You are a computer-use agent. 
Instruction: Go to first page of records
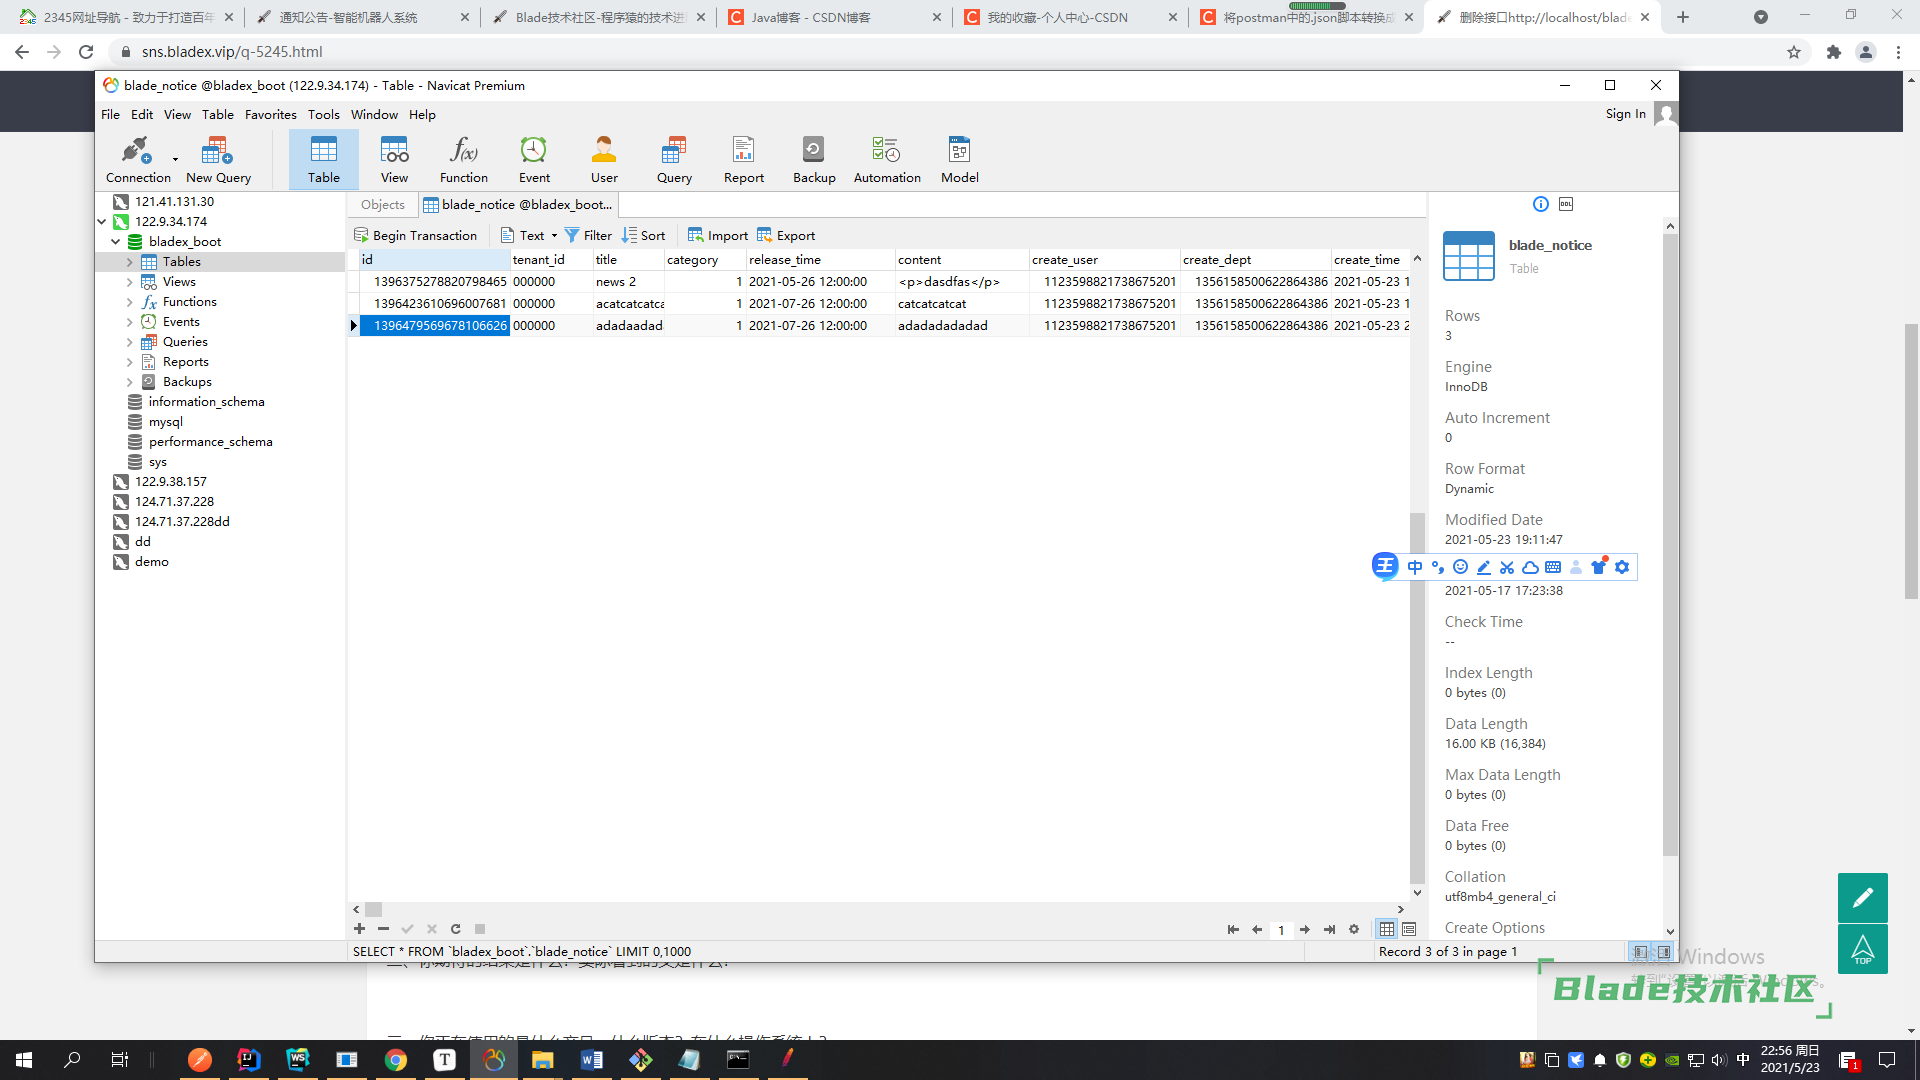1233,930
